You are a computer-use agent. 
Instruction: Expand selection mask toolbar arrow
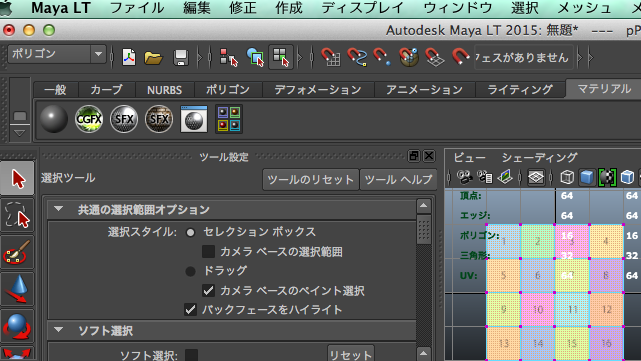point(300,57)
